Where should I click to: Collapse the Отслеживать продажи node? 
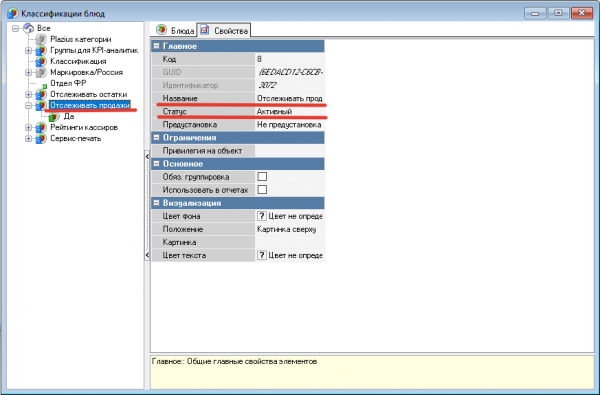pyautogui.click(x=29, y=105)
